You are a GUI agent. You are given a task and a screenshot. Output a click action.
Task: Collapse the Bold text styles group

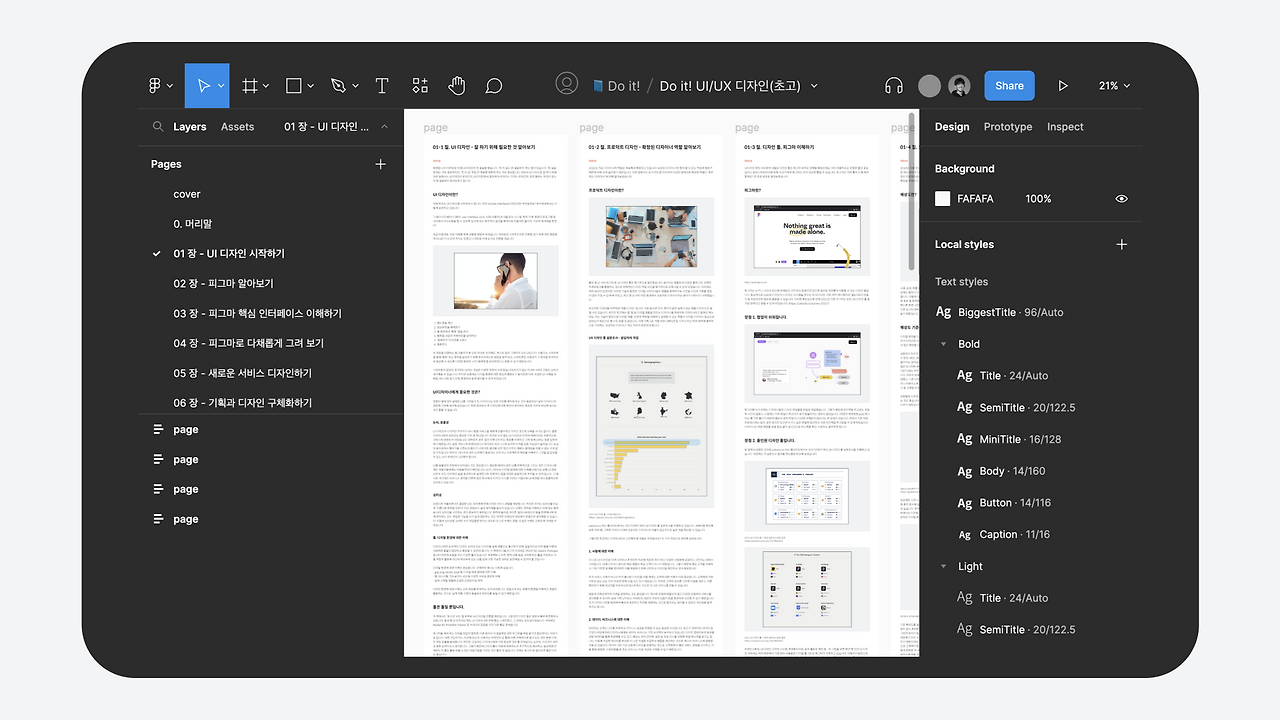coord(943,344)
